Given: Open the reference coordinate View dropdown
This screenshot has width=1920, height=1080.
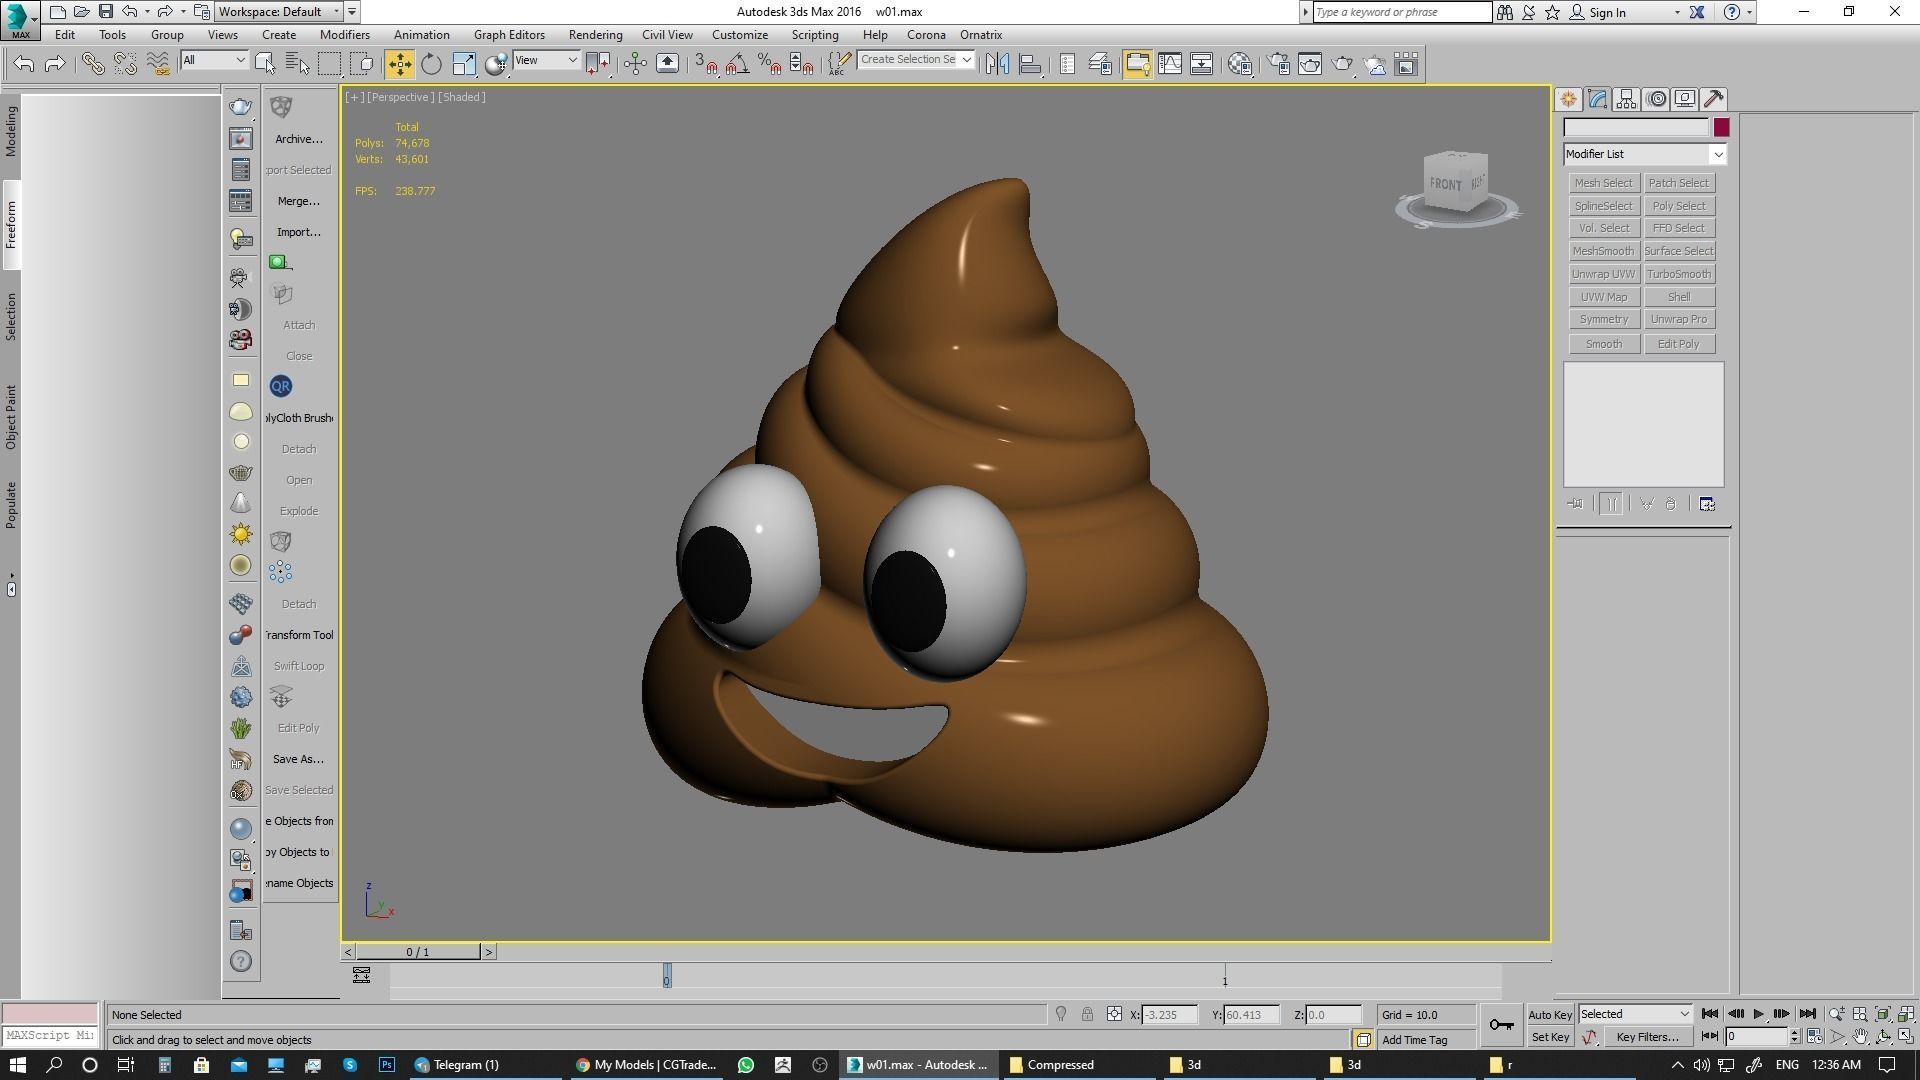Looking at the screenshot, I should coord(546,60).
